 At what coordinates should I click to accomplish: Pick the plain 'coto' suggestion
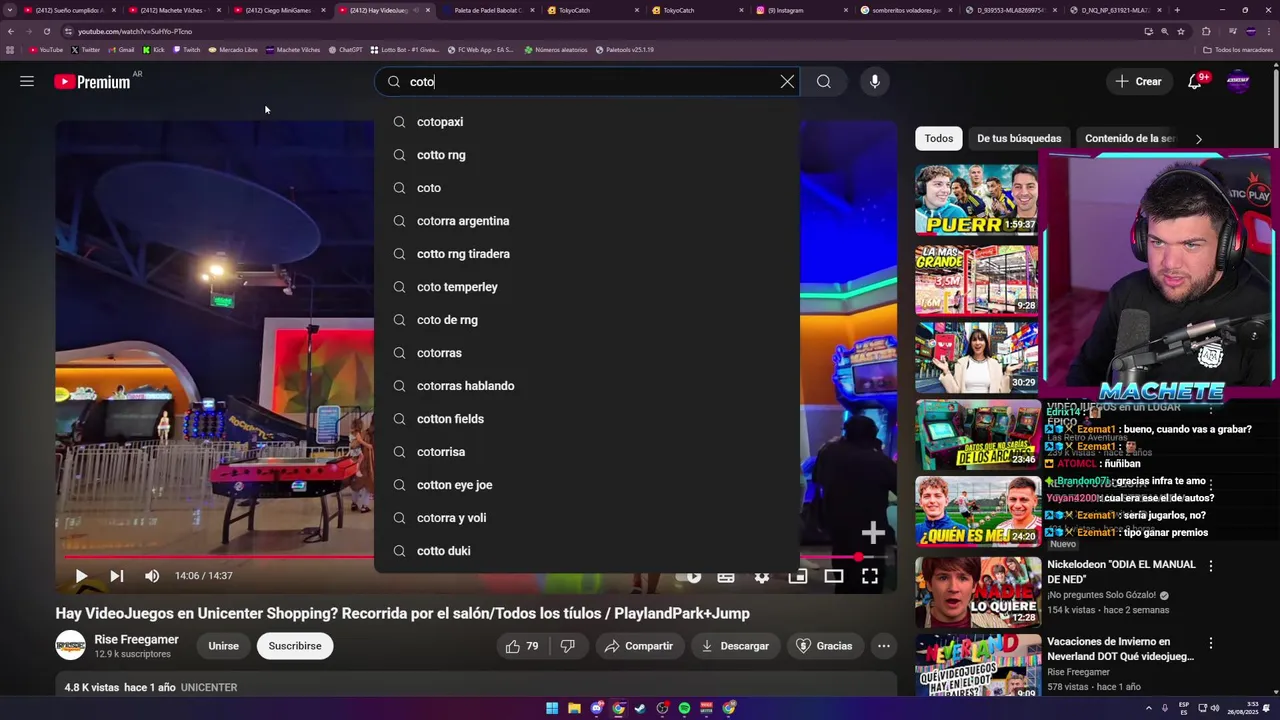point(587,188)
